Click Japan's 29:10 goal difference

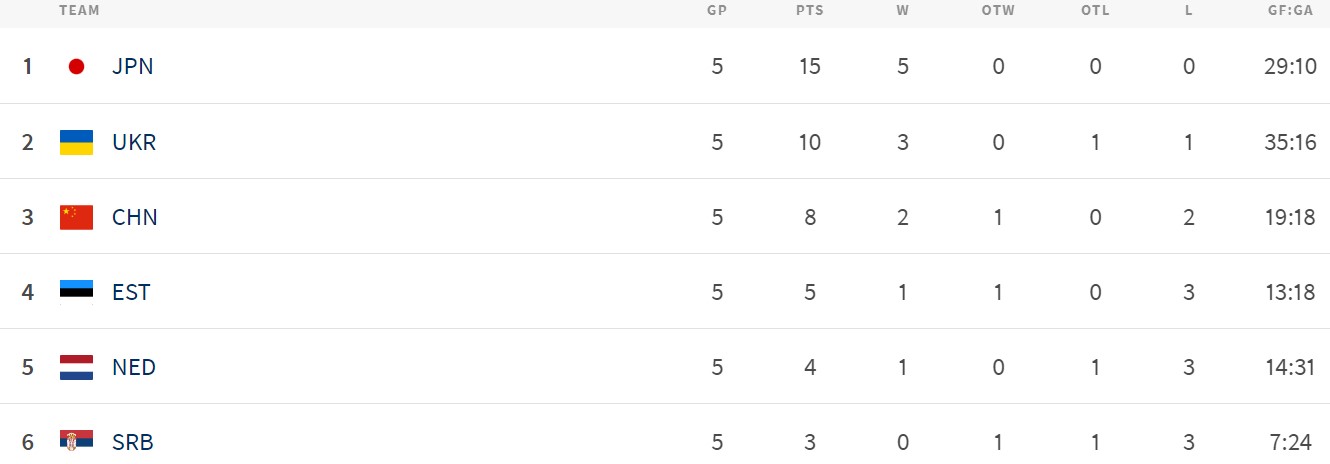(1289, 67)
